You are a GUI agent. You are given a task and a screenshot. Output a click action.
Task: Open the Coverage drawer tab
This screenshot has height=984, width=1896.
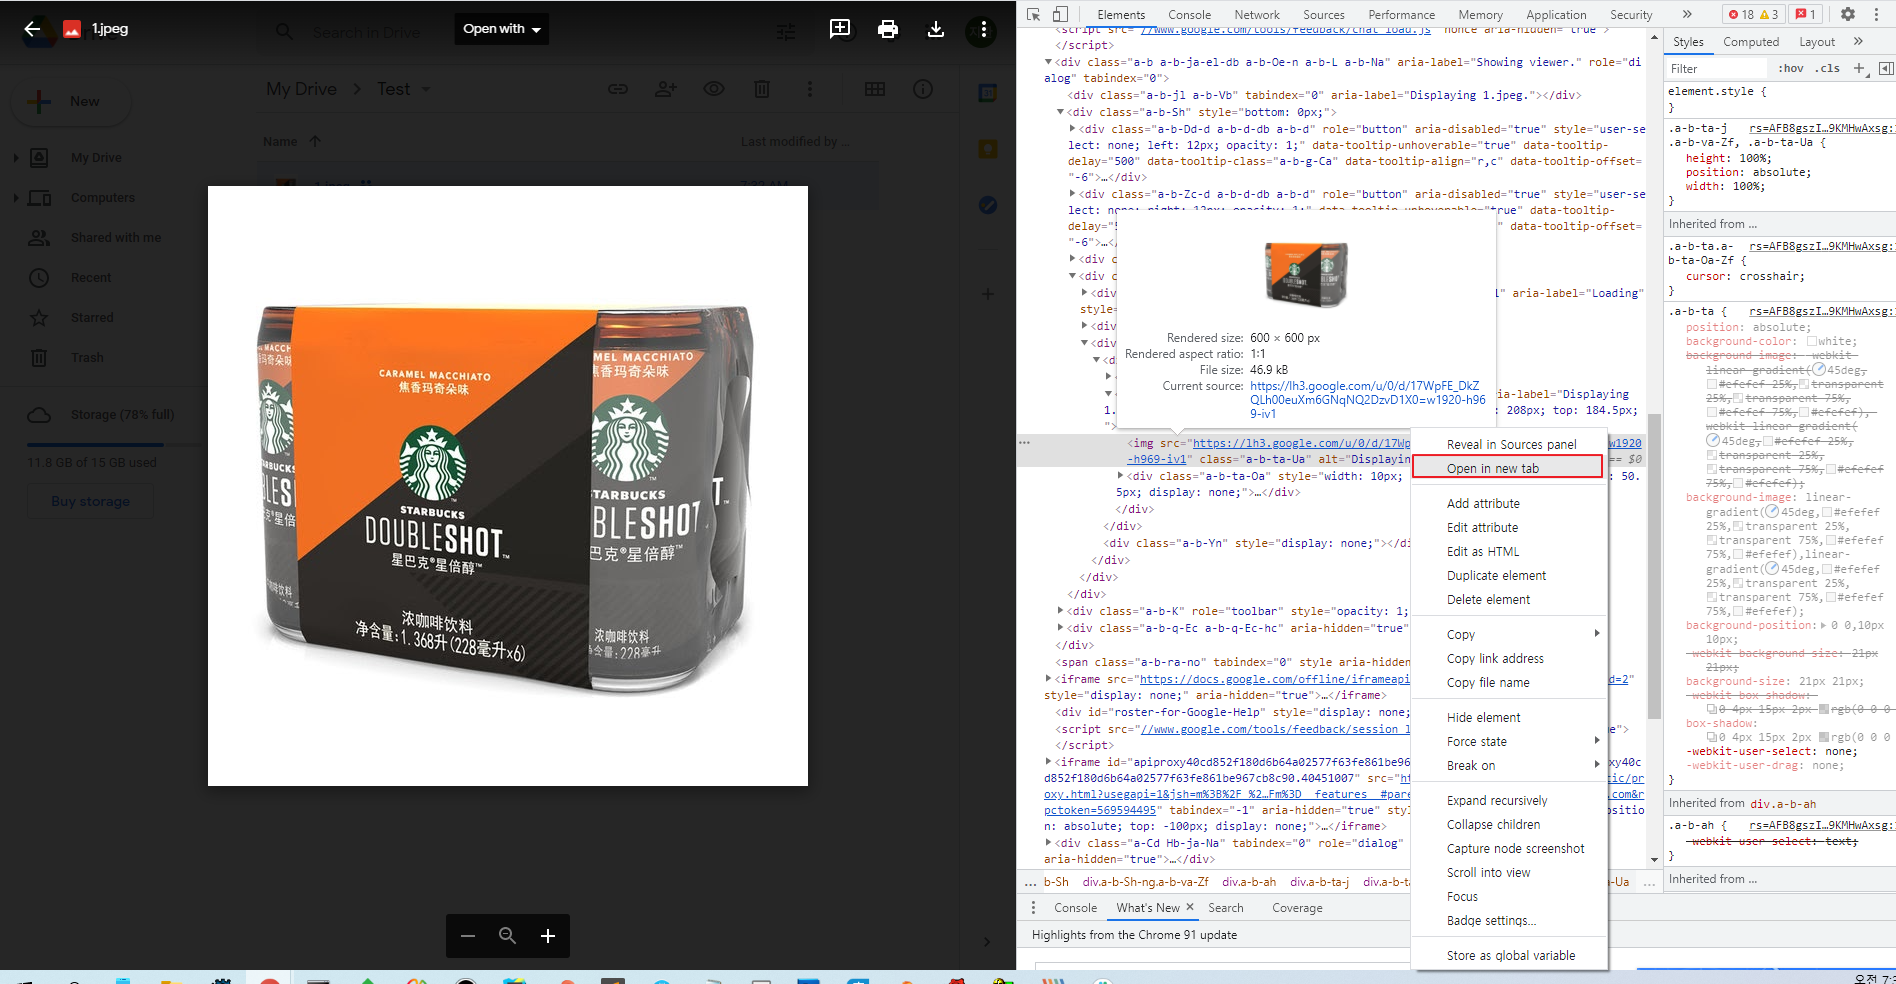click(1297, 908)
